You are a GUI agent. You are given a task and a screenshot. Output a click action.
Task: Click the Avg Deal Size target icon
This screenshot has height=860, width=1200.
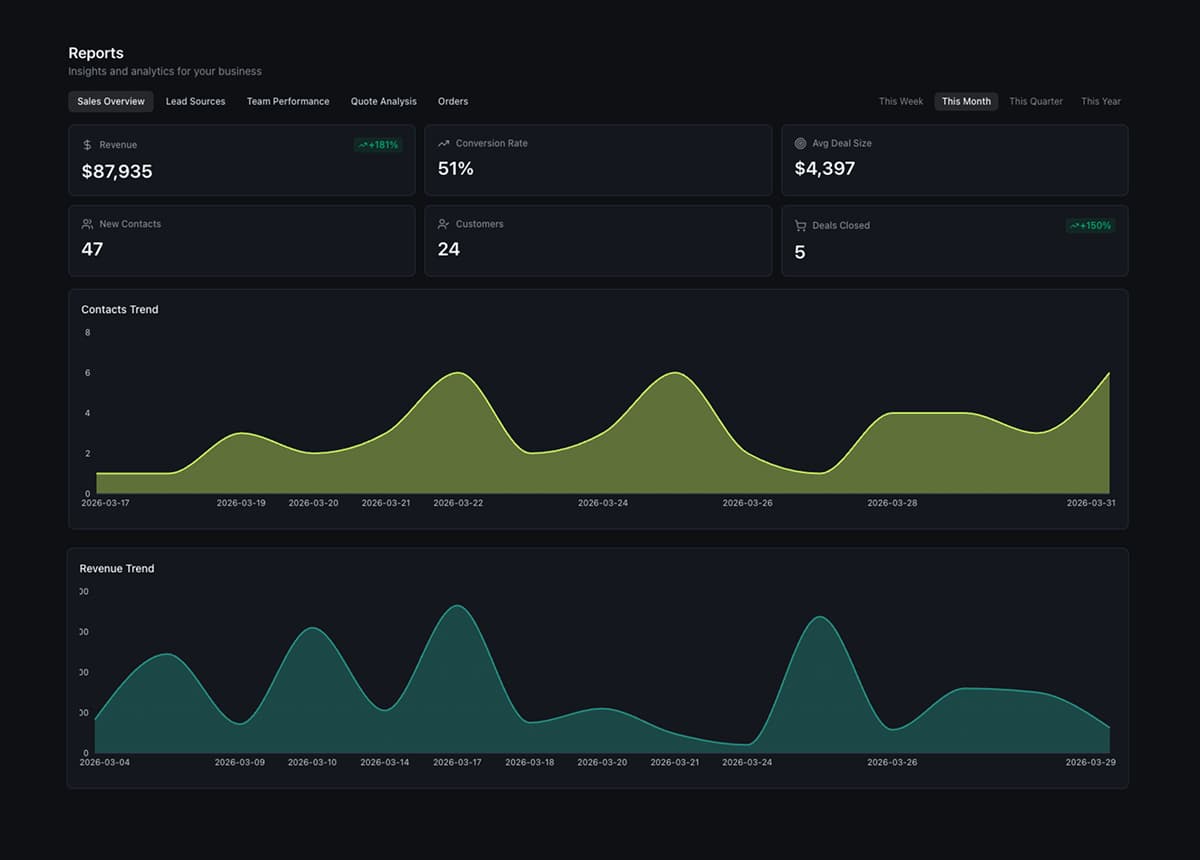coord(800,143)
